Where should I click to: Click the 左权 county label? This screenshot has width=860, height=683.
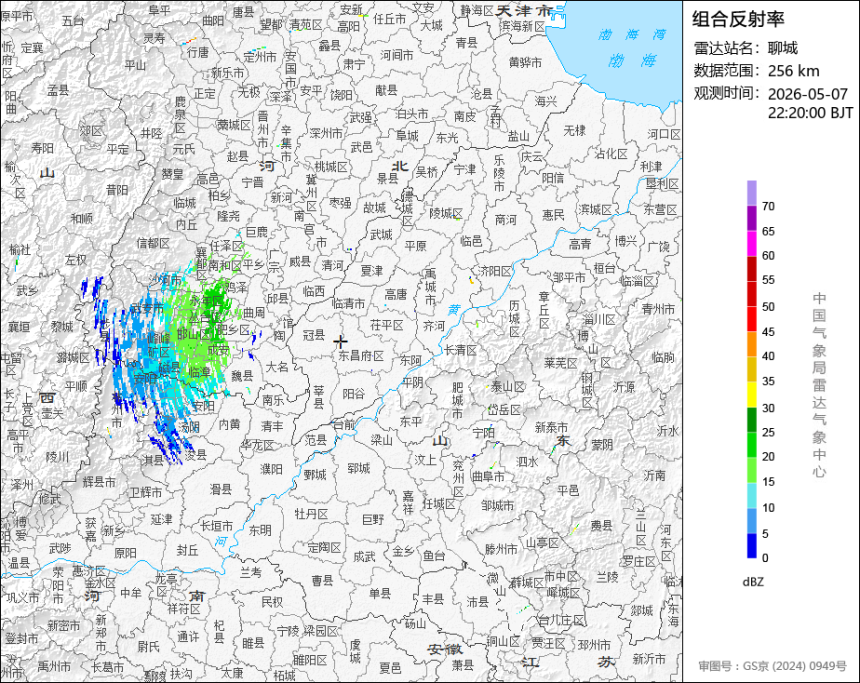76,259
